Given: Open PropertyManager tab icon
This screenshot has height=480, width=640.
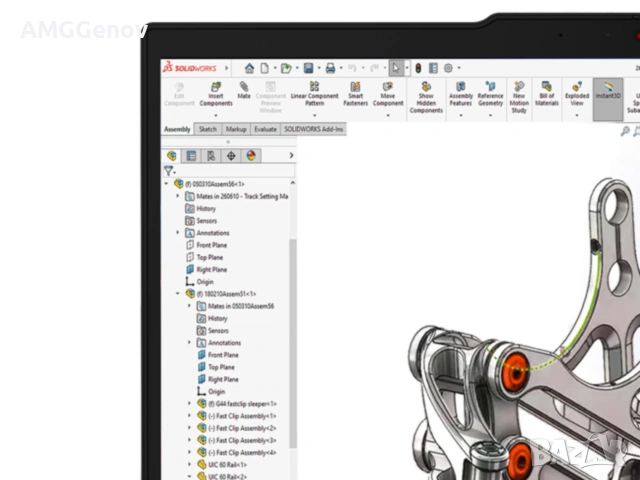Looking at the screenshot, I should tap(191, 156).
